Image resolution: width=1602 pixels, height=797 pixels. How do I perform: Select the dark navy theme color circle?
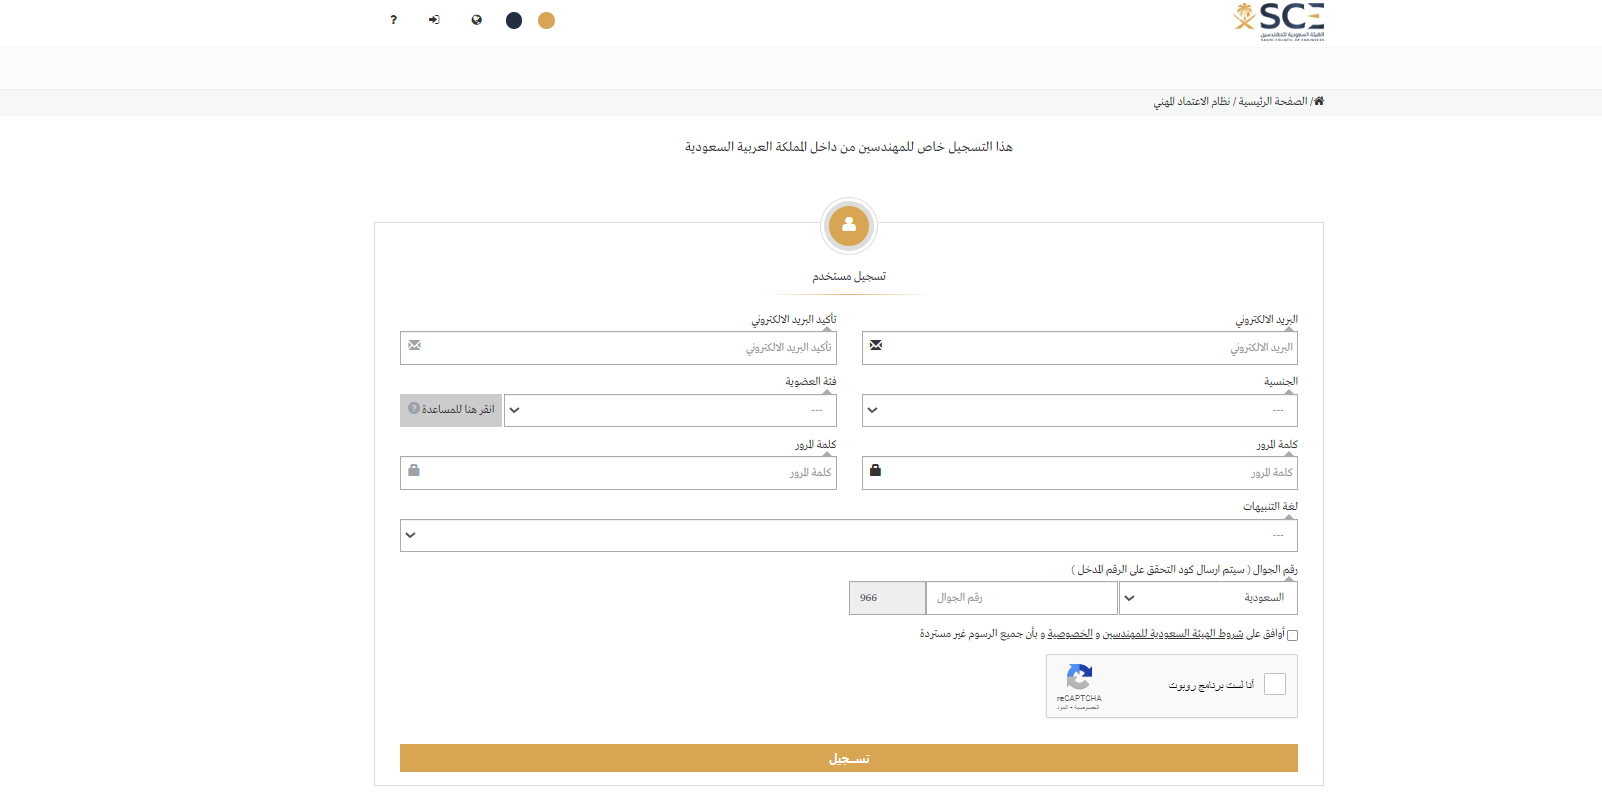click(514, 20)
